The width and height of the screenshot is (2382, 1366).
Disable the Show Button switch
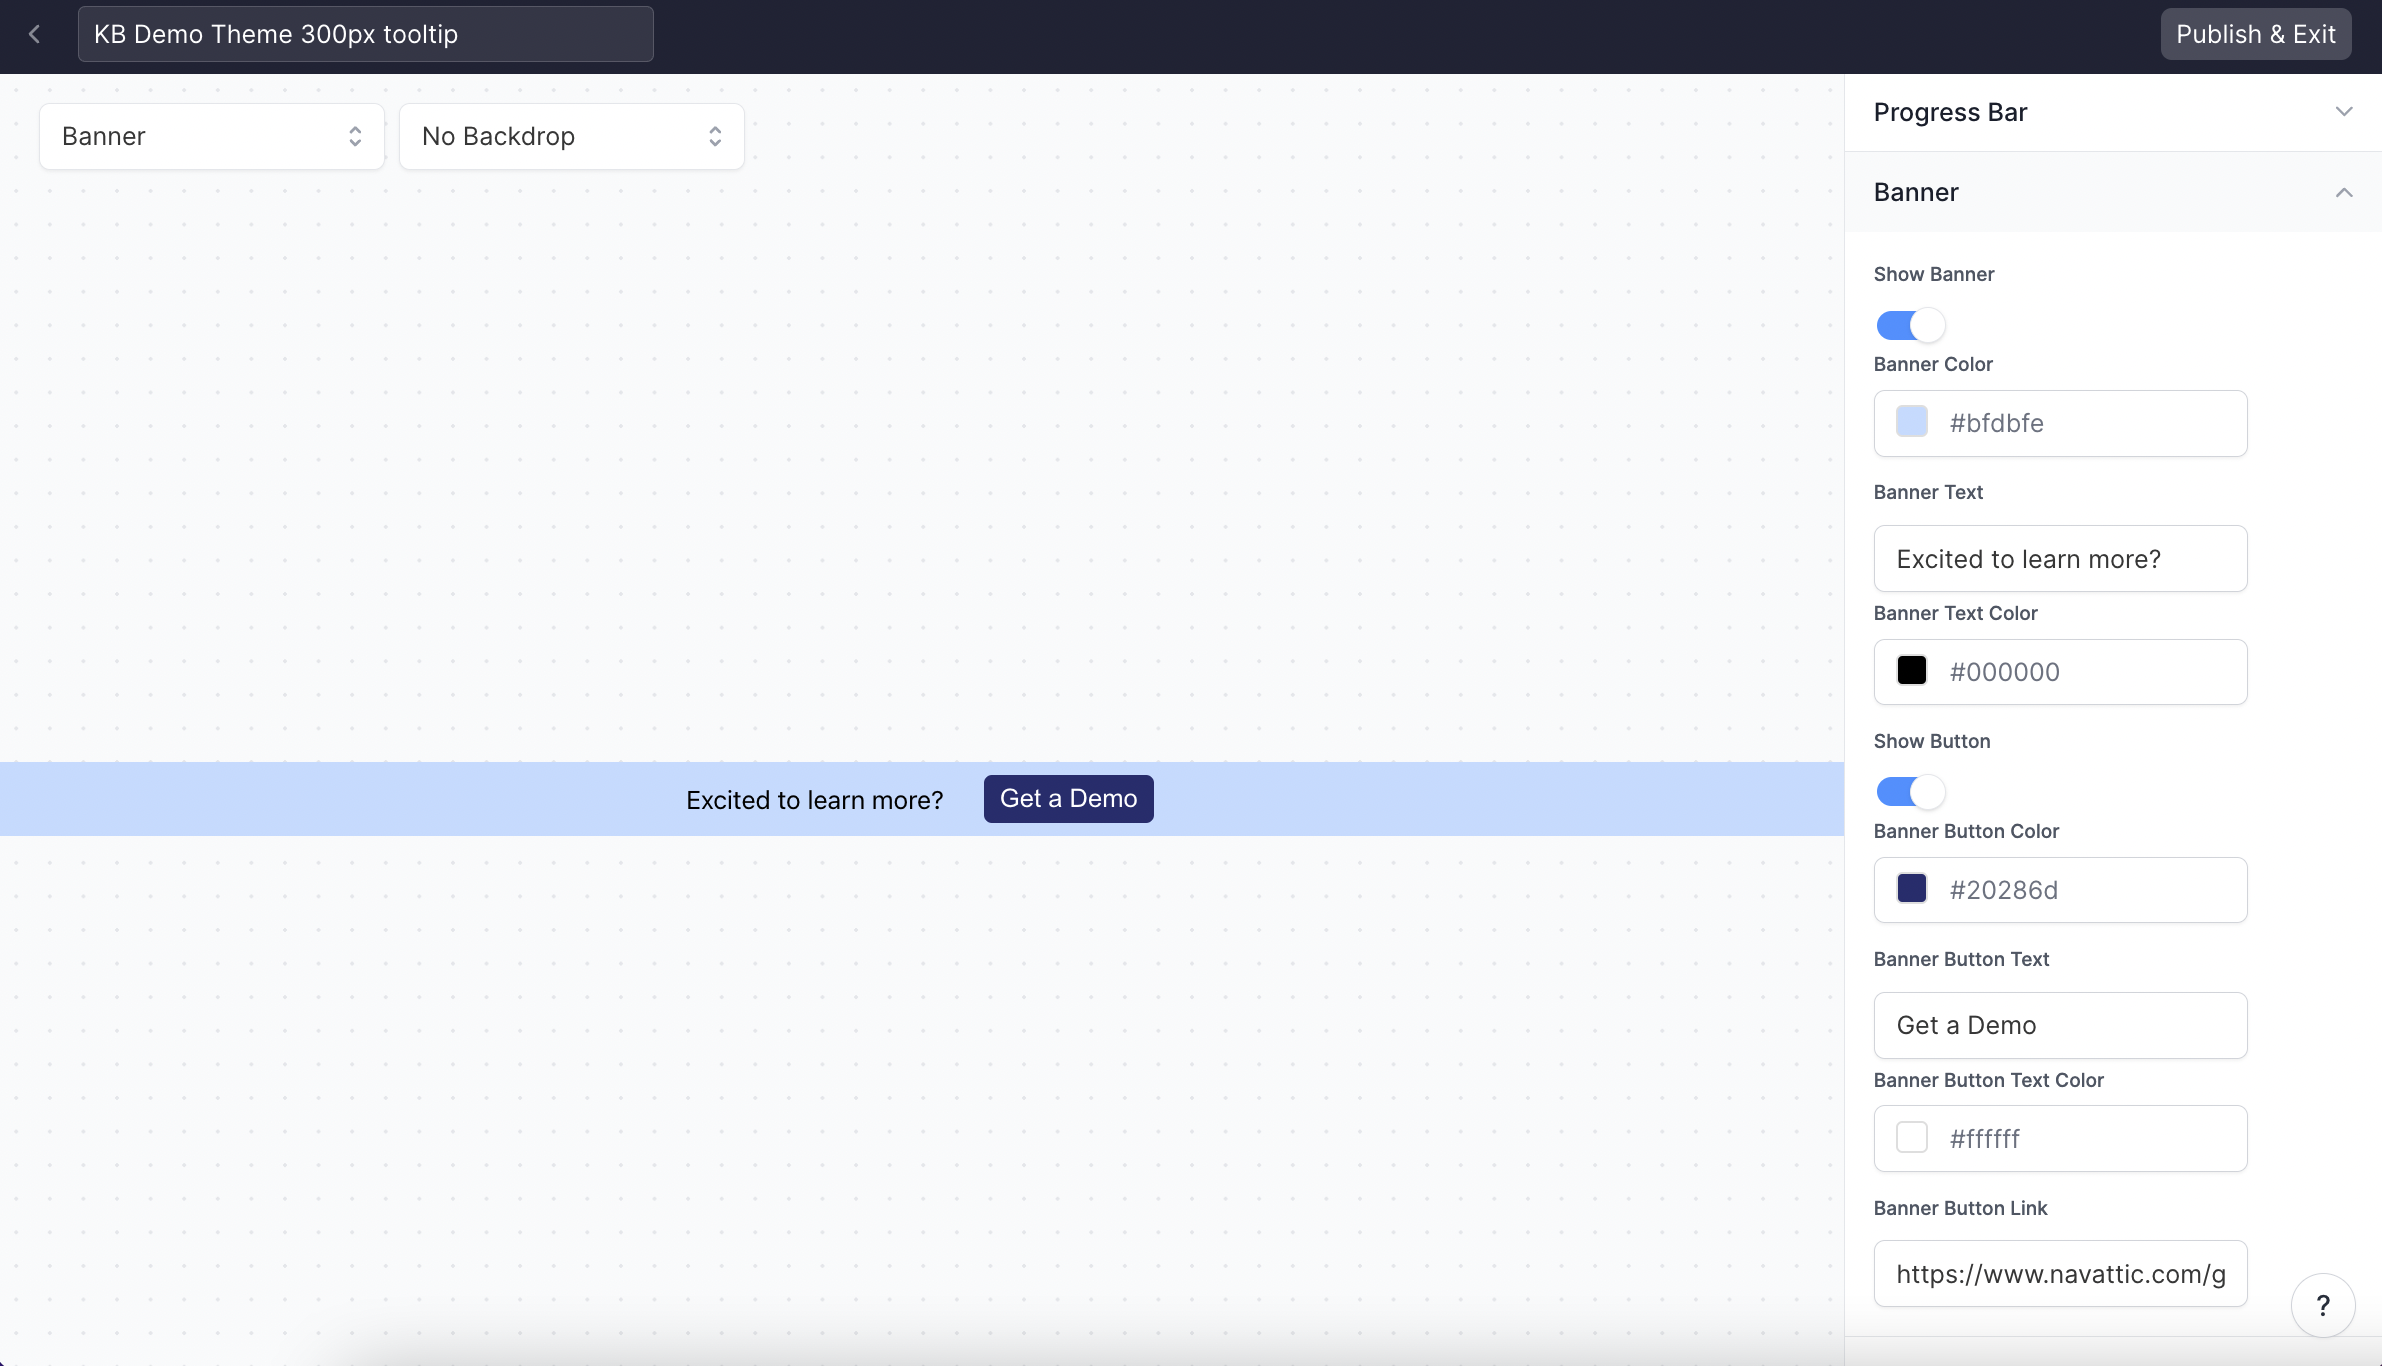coord(1910,792)
